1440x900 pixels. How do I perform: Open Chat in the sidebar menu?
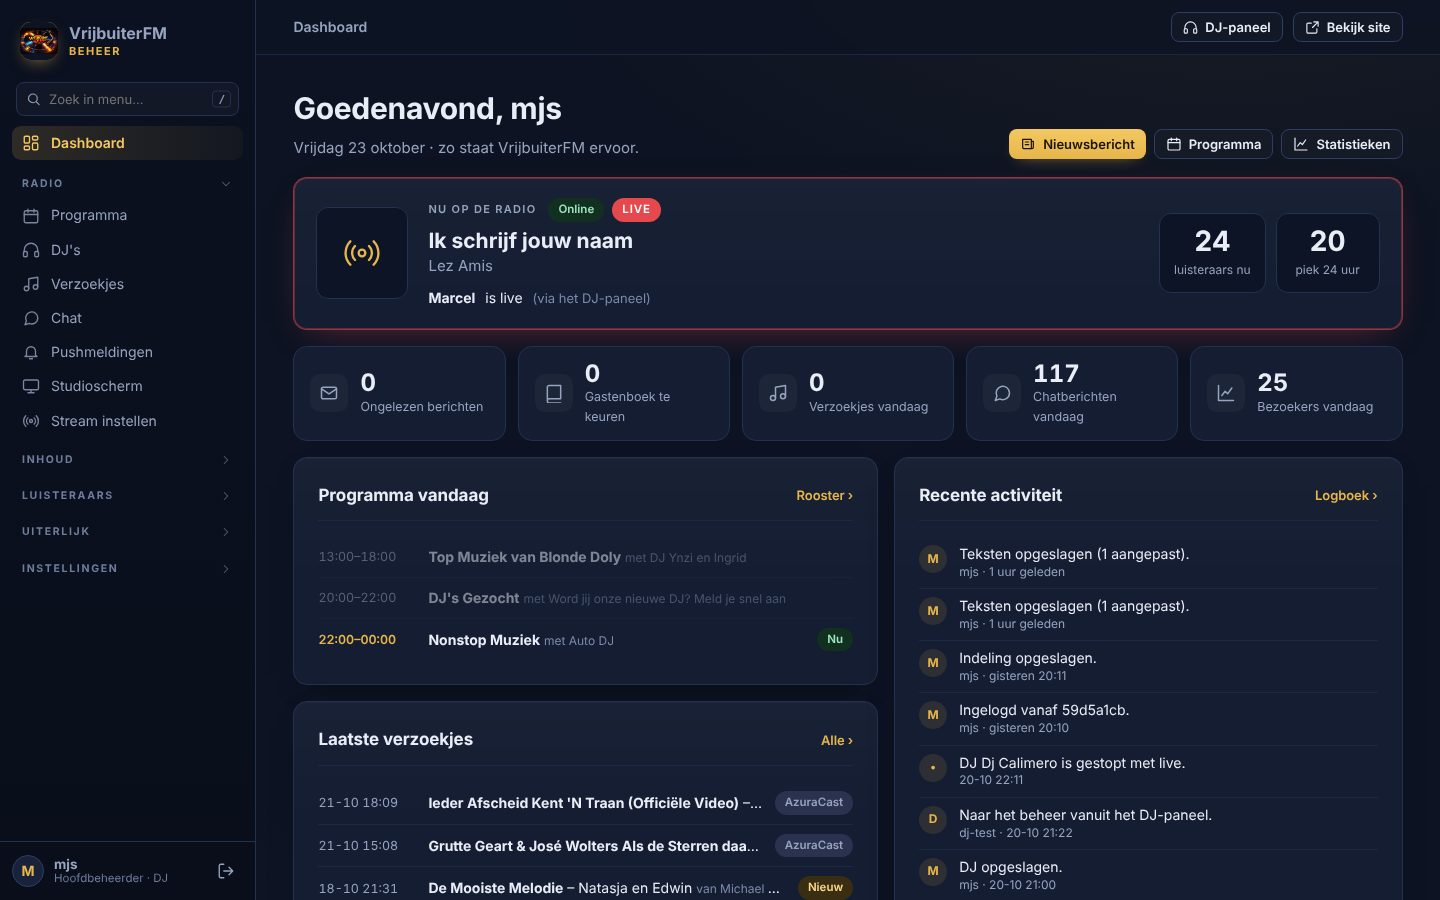pyautogui.click(x=127, y=318)
